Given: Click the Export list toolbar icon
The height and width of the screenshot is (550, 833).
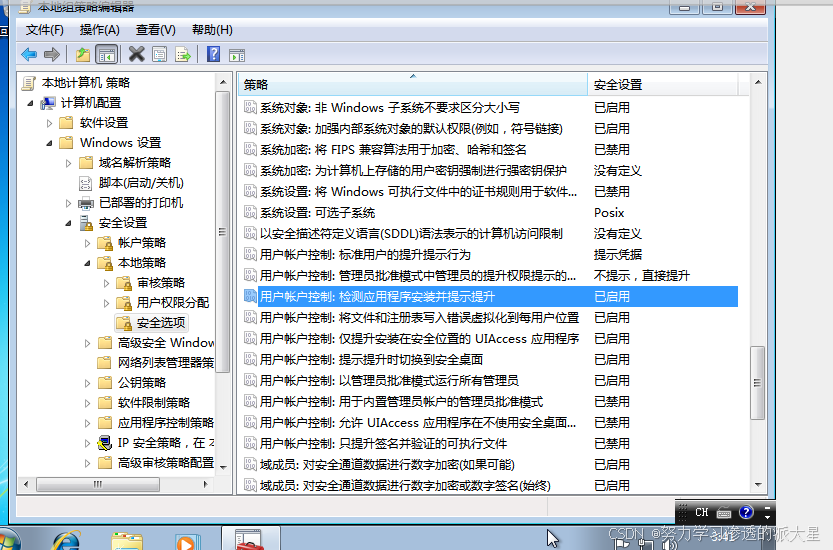Looking at the screenshot, I should click(183, 54).
